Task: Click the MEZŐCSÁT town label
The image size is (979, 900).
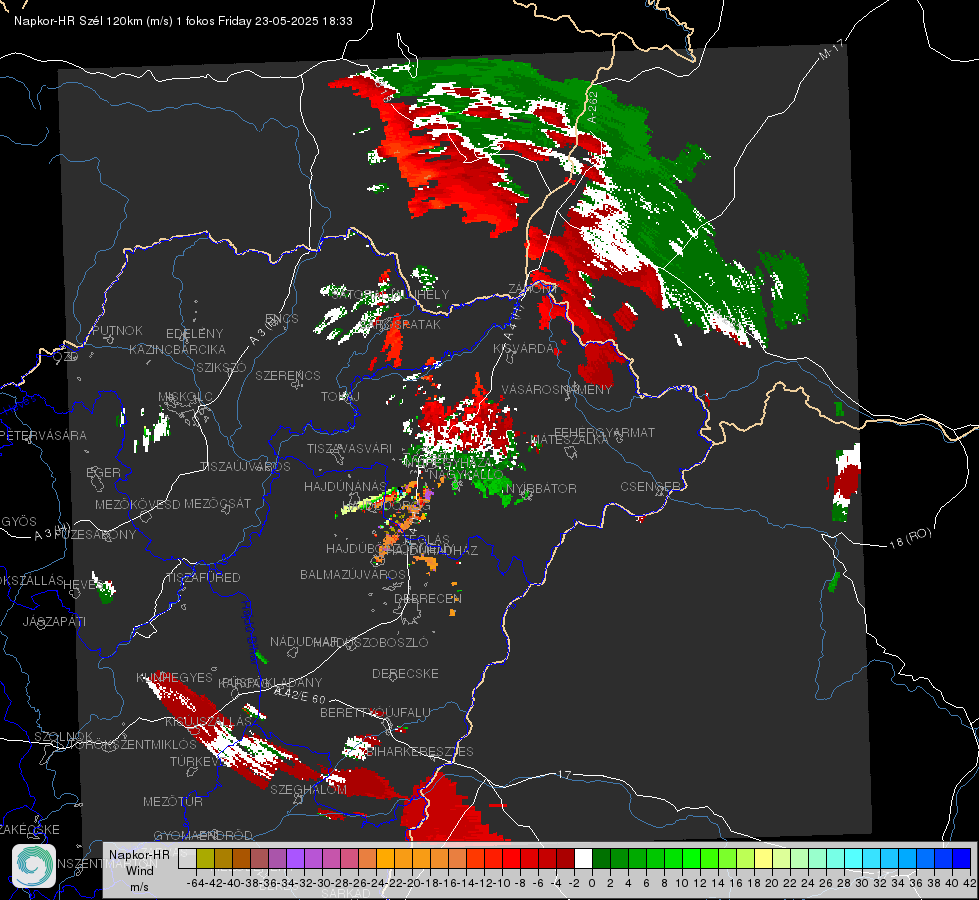Action: [x=217, y=503]
